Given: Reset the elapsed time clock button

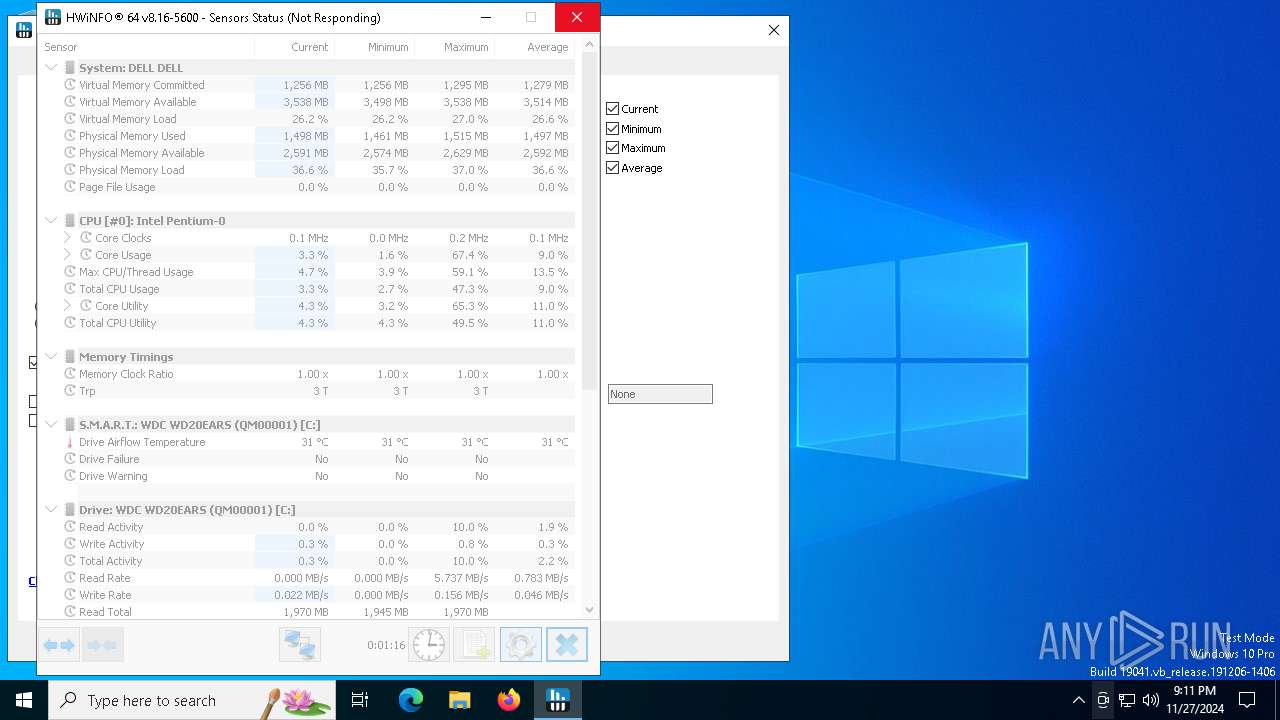Looking at the screenshot, I should coord(429,645).
